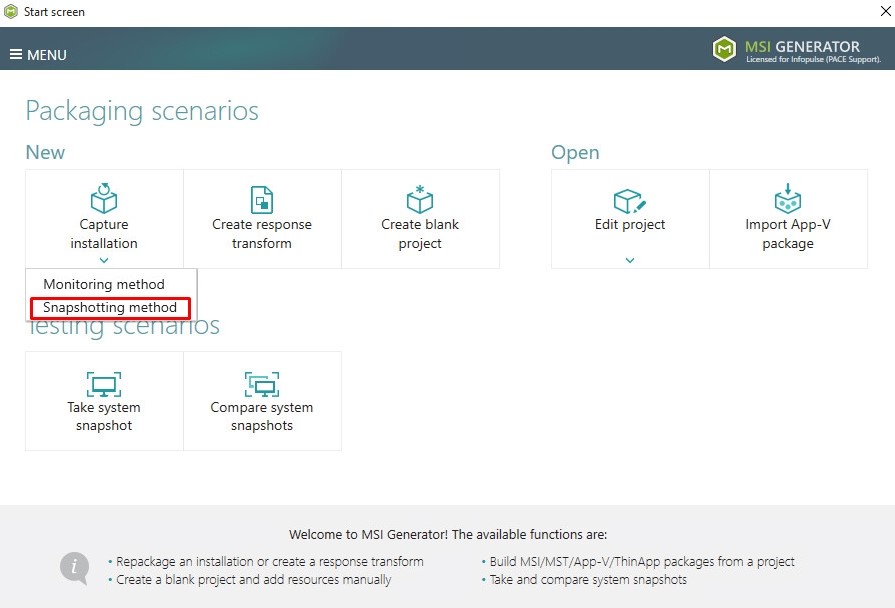Click the Import App-V package label
Screen dimensions: 895x608
(x=788, y=233)
